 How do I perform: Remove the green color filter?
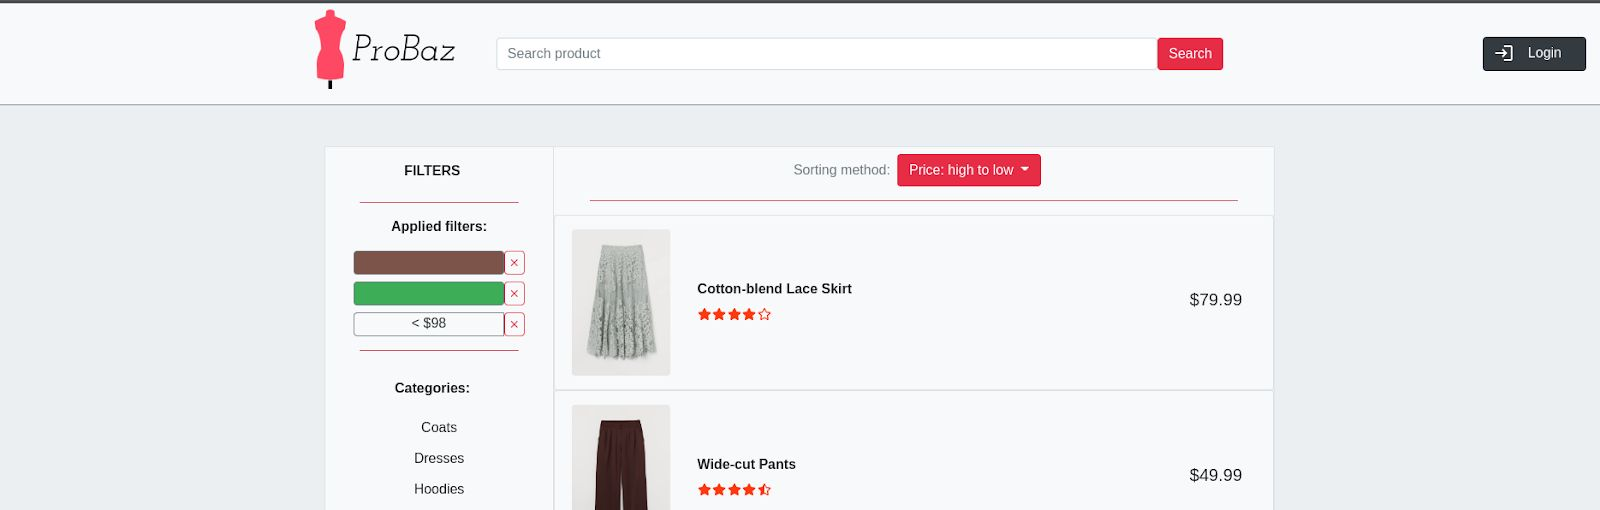pyautogui.click(x=514, y=294)
